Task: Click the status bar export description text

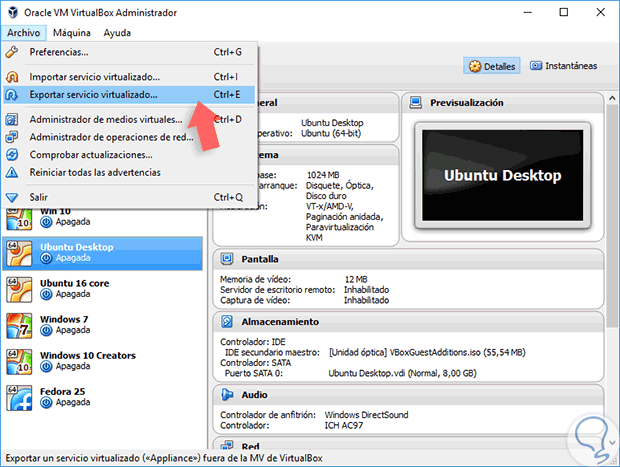Action: [x=164, y=458]
